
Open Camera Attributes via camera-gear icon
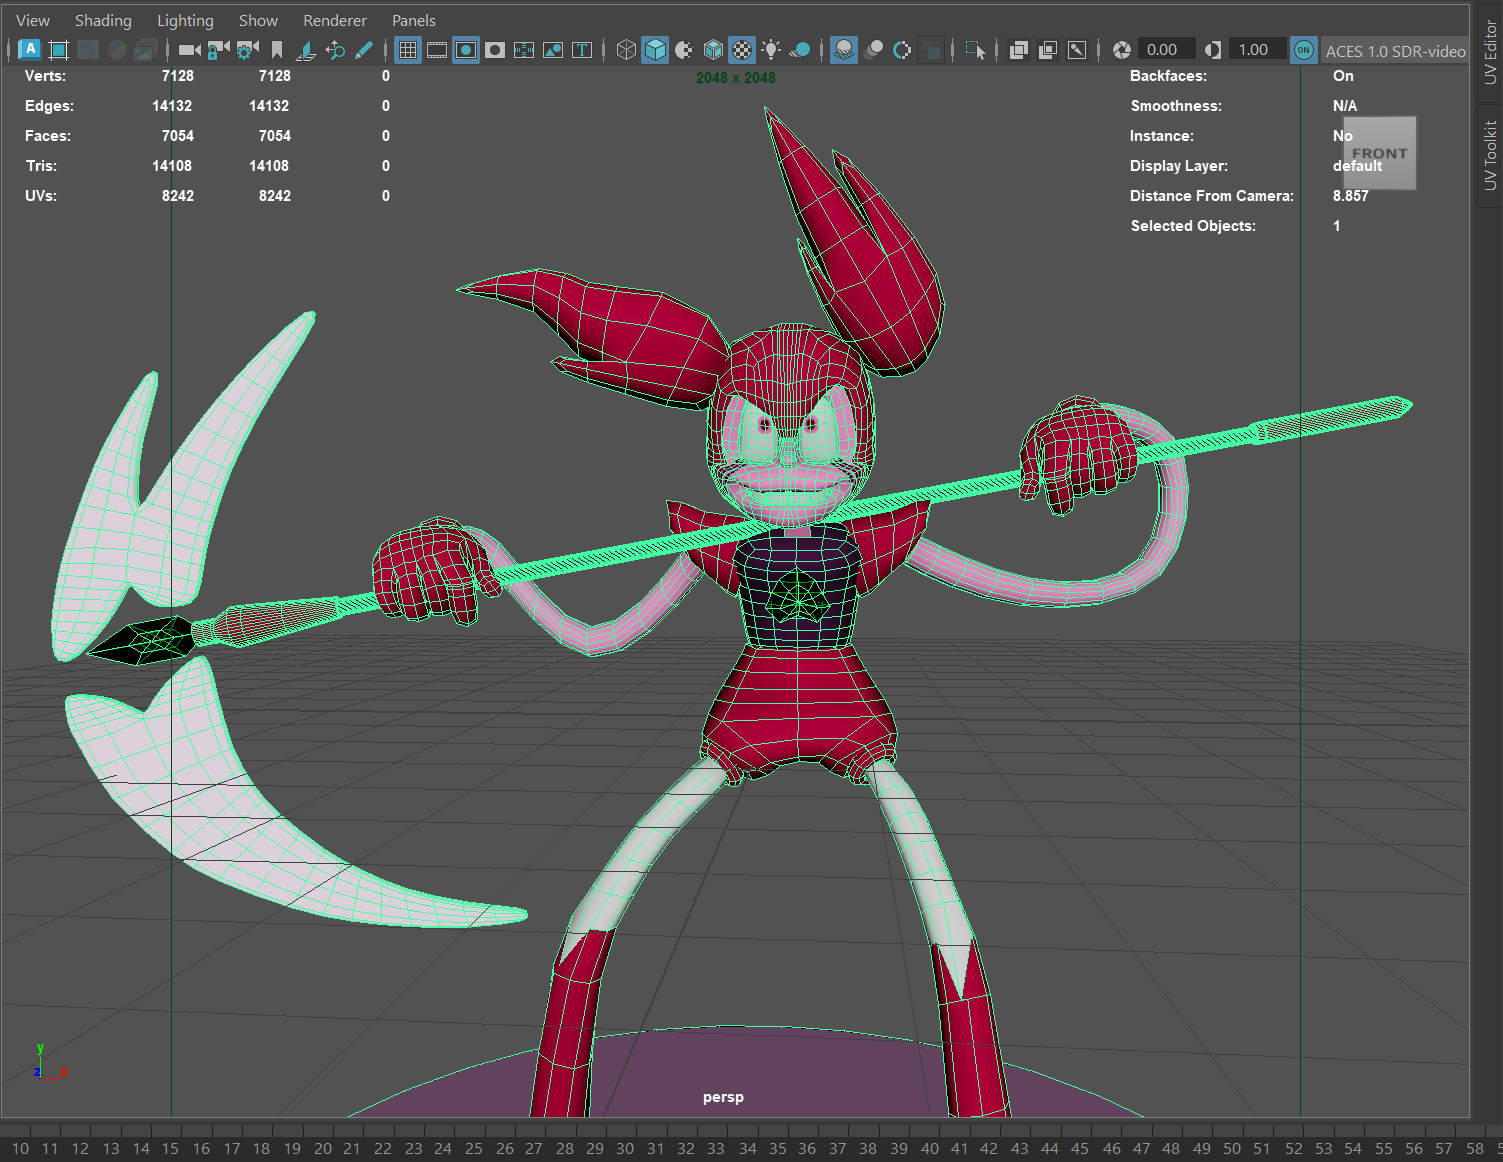[247, 50]
